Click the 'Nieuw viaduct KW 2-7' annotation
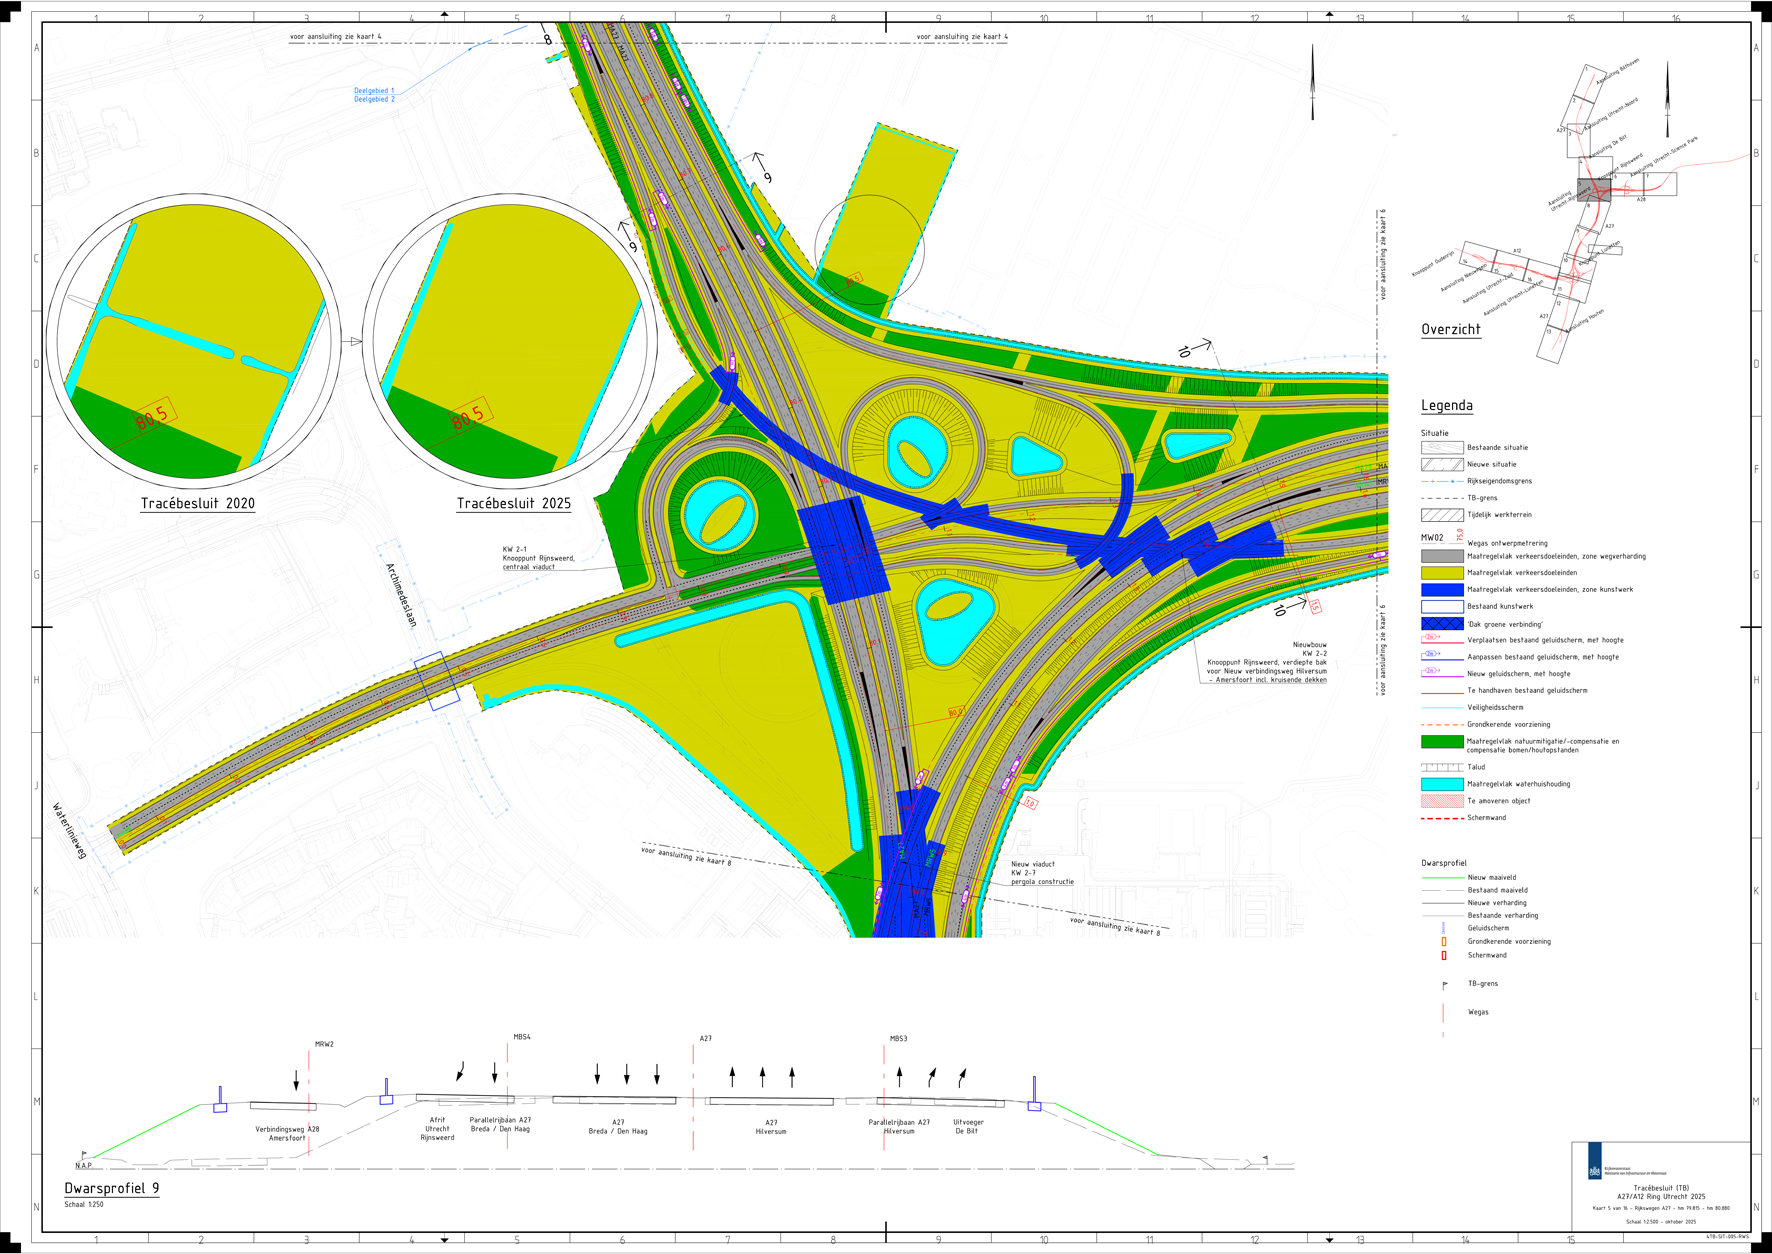1772x1254 pixels. tap(1041, 873)
